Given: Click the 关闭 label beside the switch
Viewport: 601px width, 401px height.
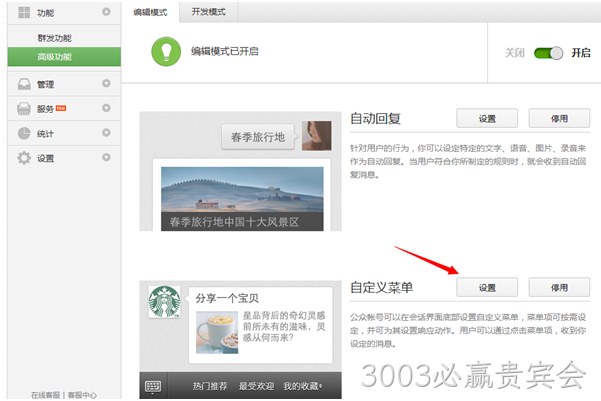Looking at the screenshot, I should 514,53.
